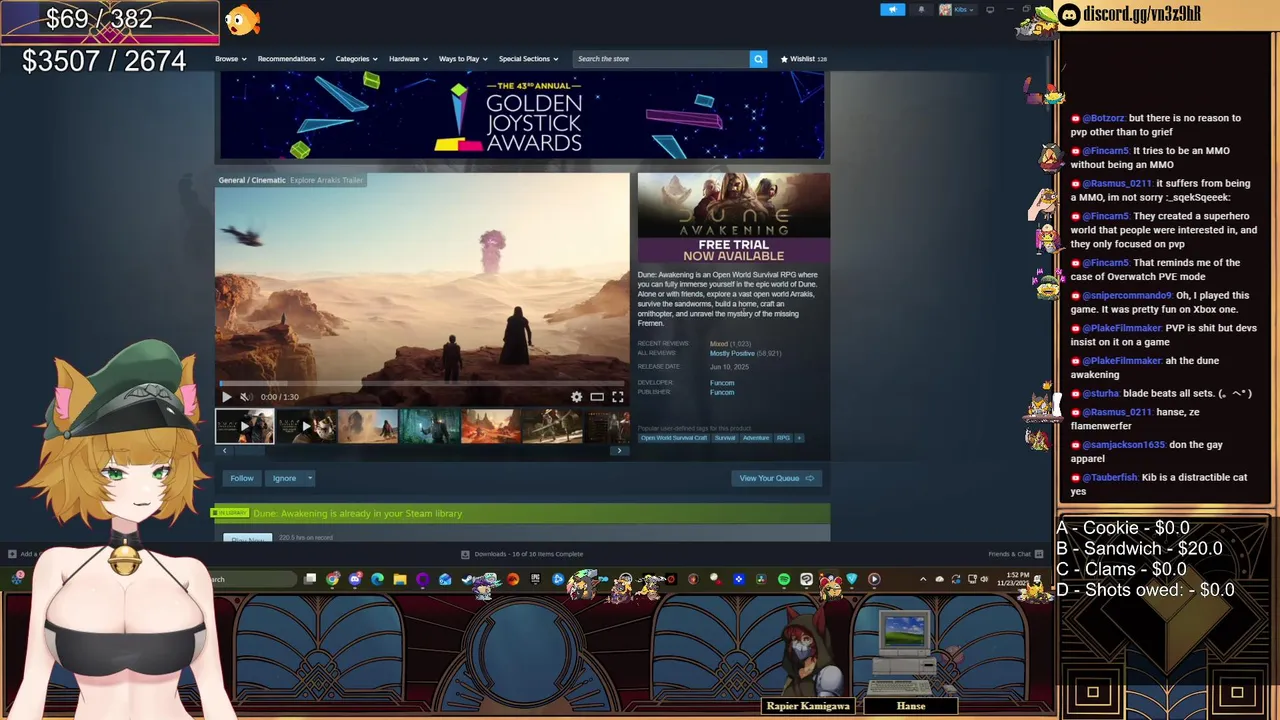Click the Jun 10, 2025 release date text
Viewport: 1280px width, 720px height.
[729, 367]
